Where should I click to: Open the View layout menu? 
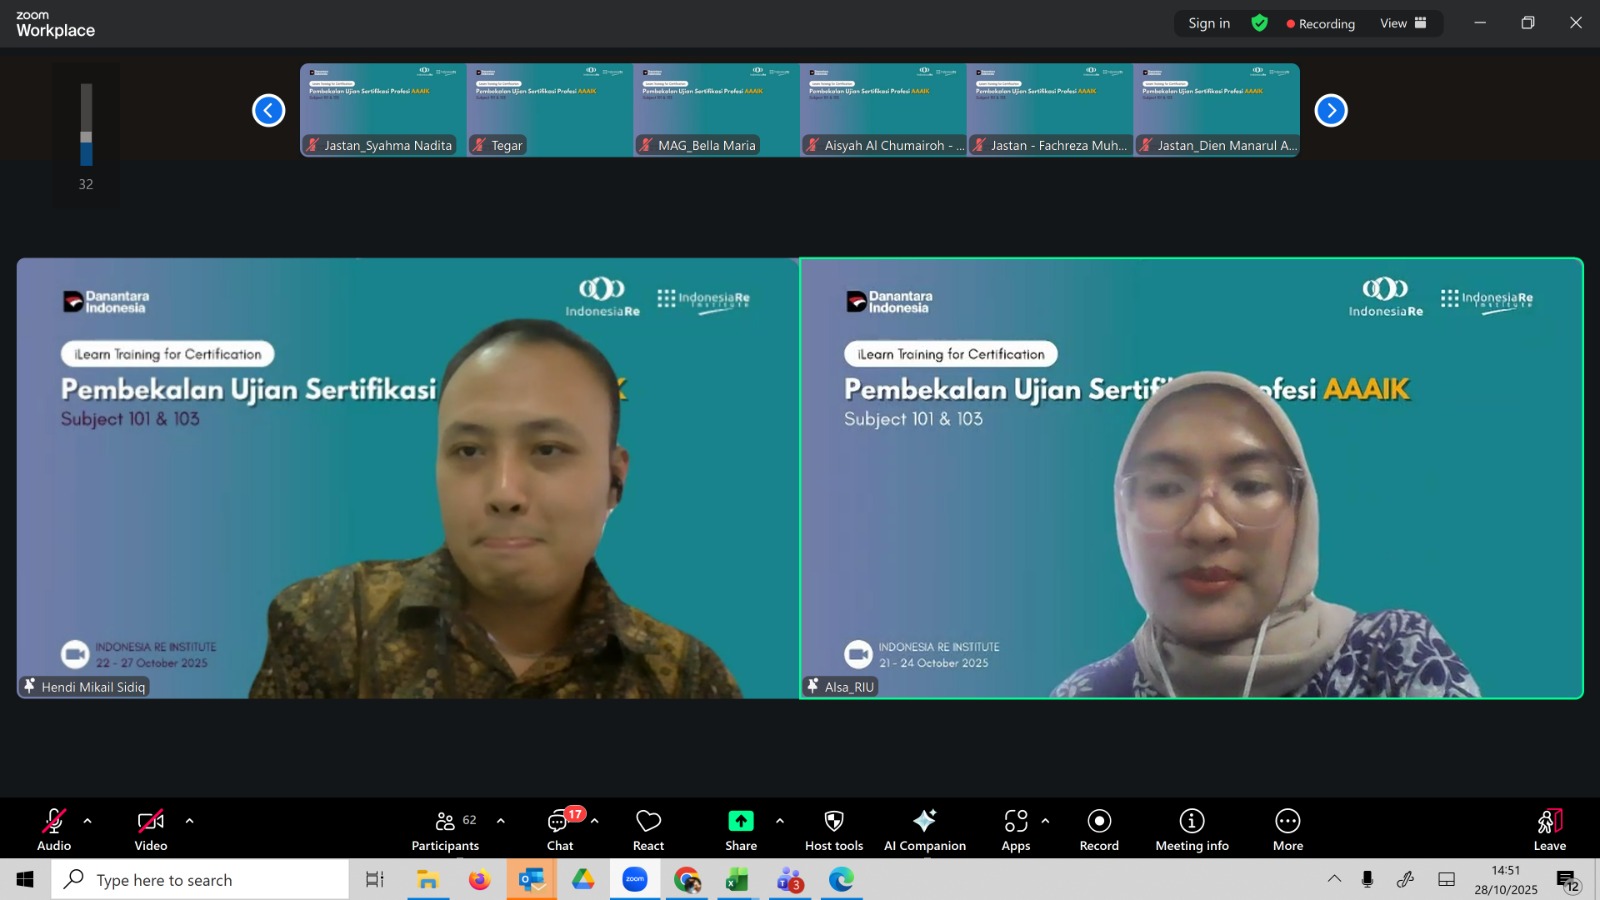1403,23
